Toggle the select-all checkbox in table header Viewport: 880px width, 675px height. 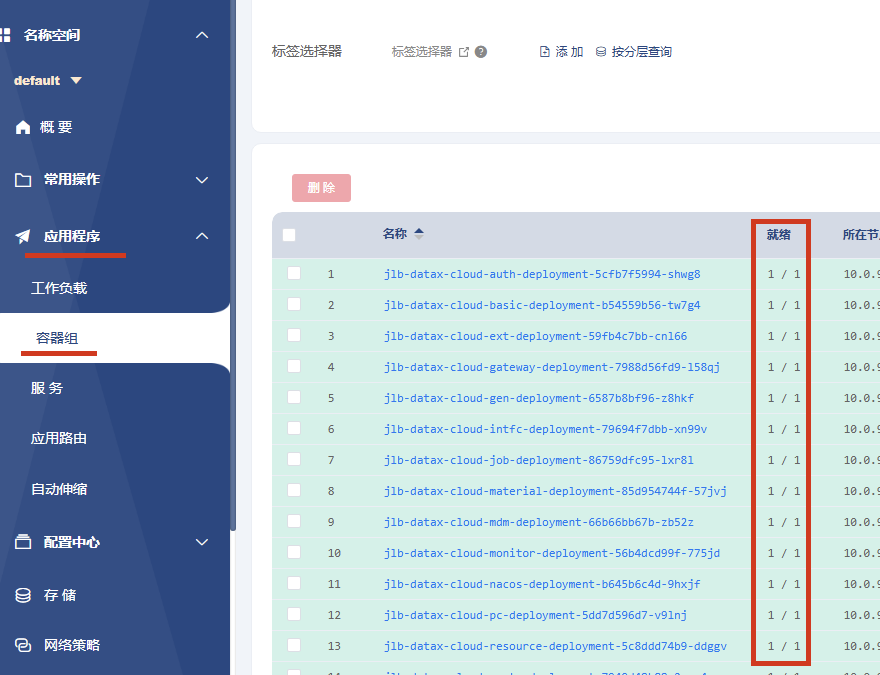(x=289, y=235)
